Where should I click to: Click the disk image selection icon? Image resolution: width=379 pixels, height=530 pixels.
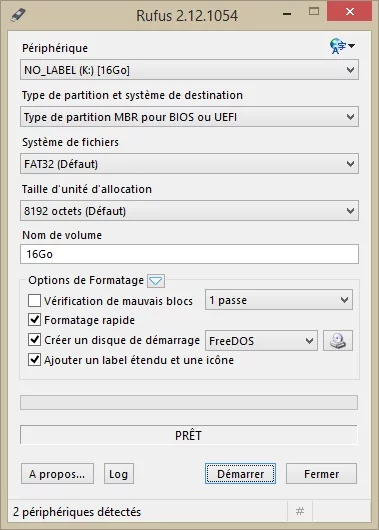point(338,340)
